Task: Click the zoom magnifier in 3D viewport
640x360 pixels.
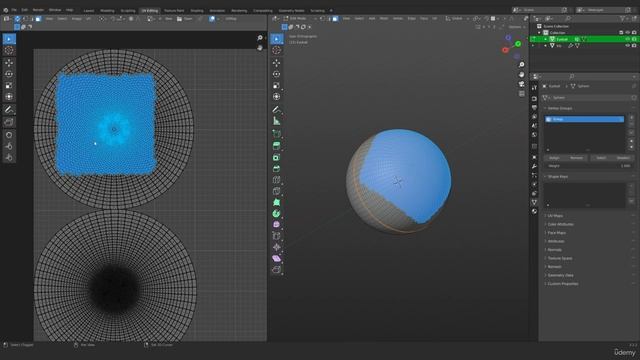Action: 522,65
